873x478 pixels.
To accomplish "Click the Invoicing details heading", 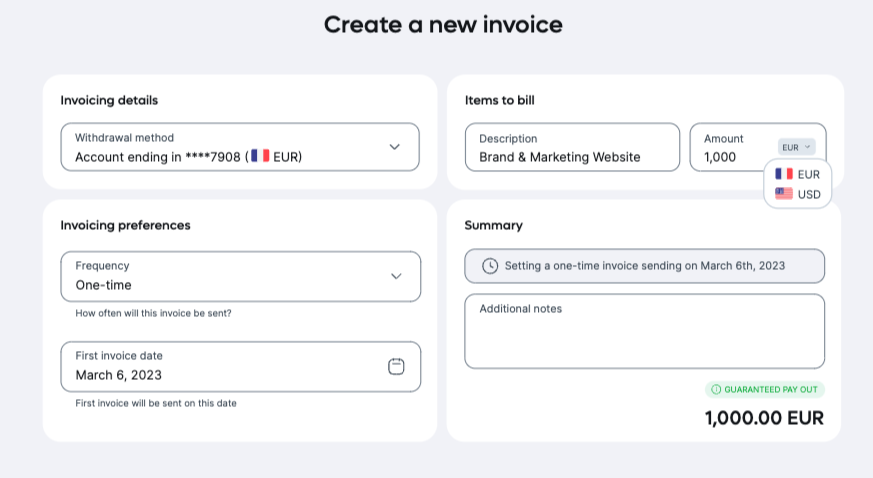I will pyautogui.click(x=109, y=100).
